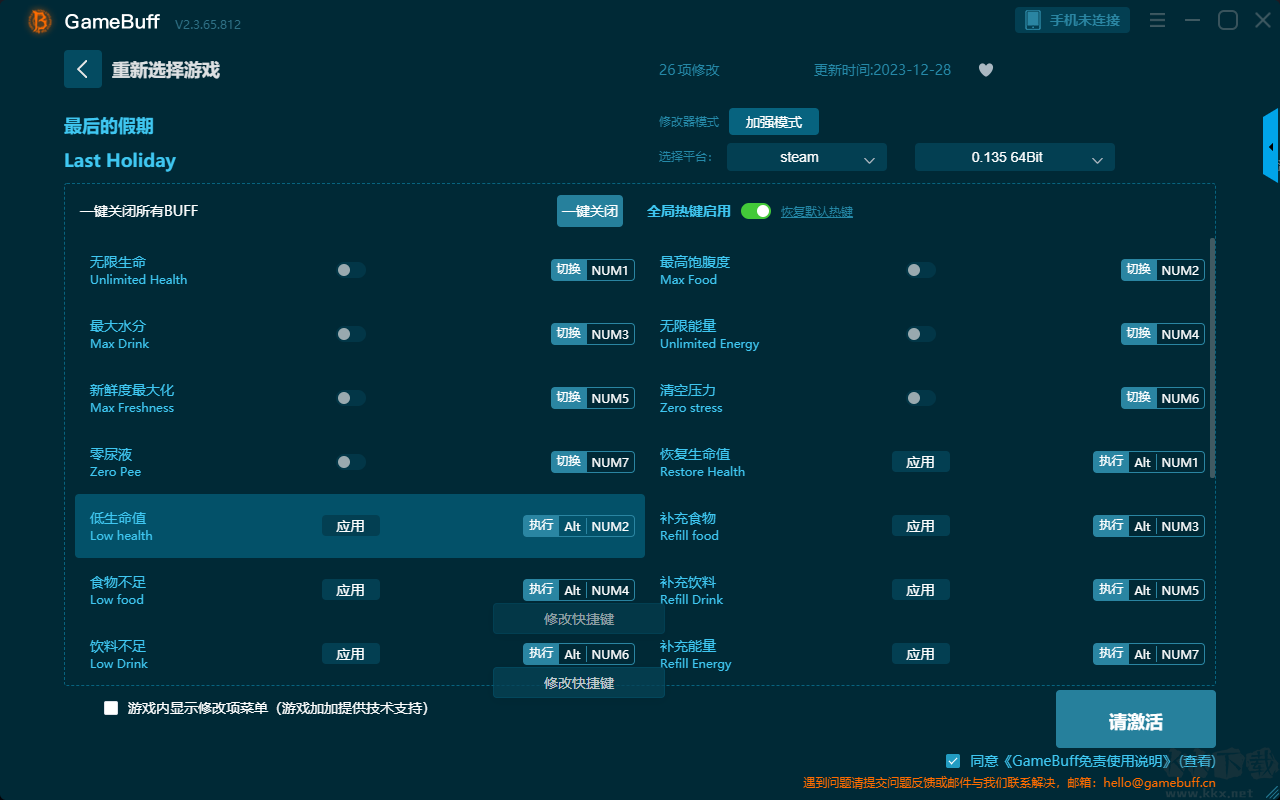Click the lower 修改快捷键 tooltip button

pos(579,683)
